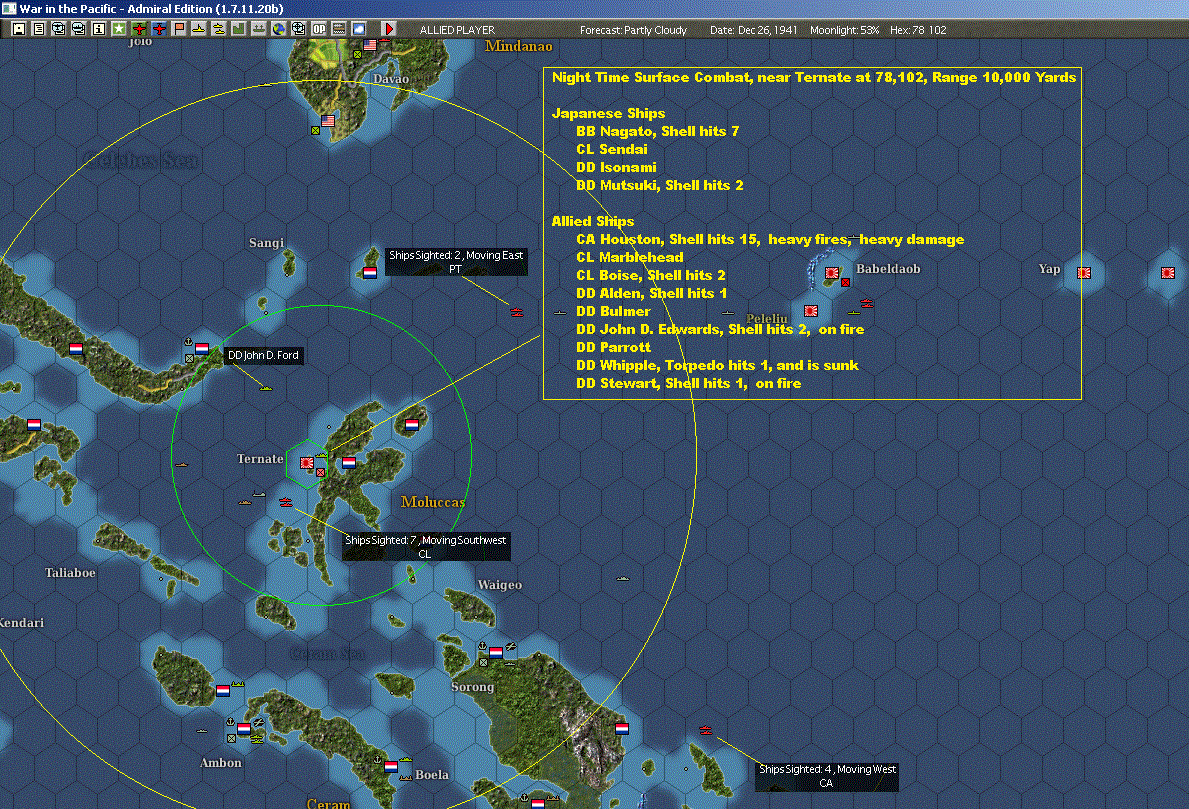Click the globe toolbar icon
The image size is (1189, 809).
[x=279, y=29]
